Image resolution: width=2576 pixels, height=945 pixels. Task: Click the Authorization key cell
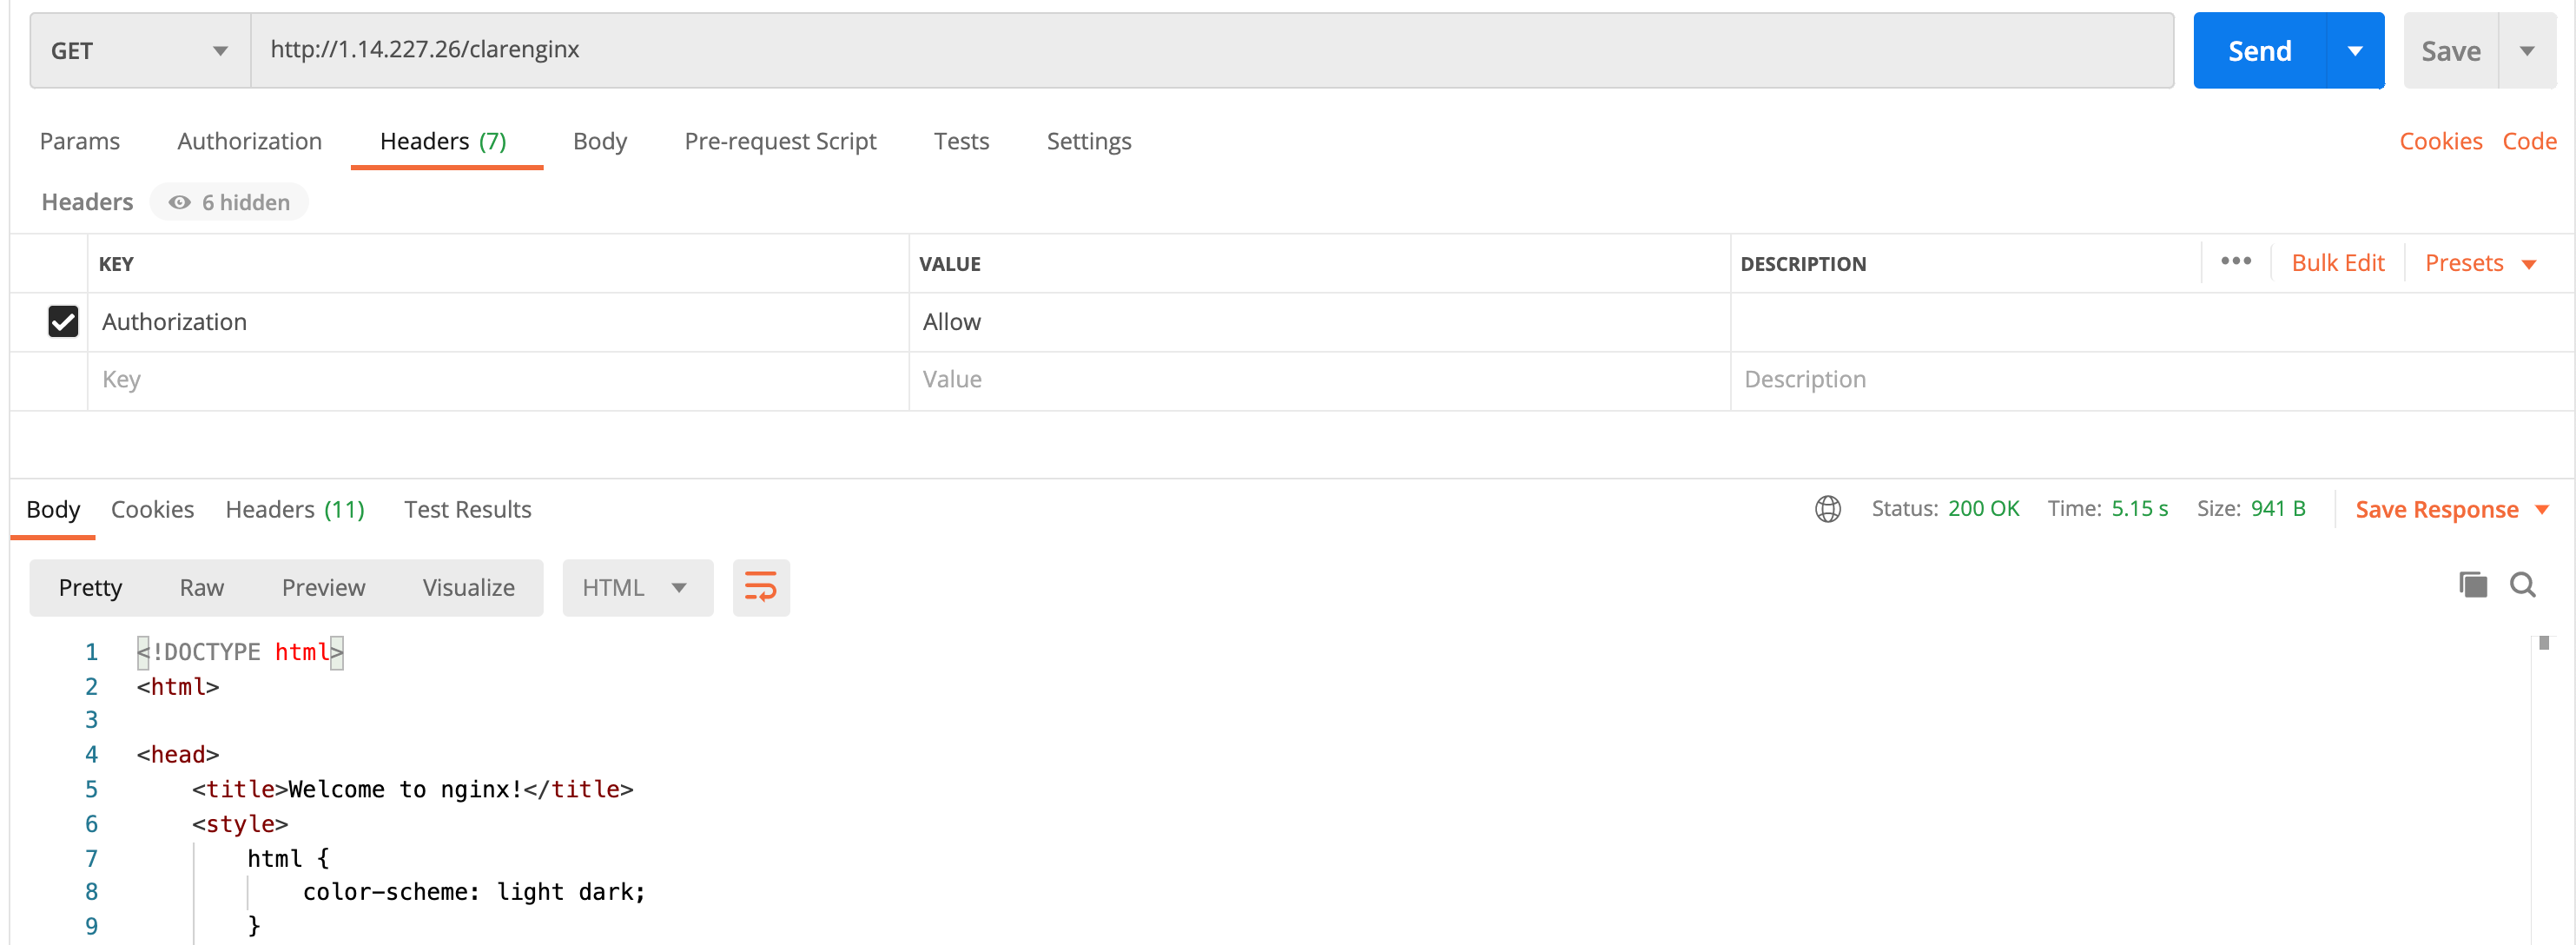(498, 322)
